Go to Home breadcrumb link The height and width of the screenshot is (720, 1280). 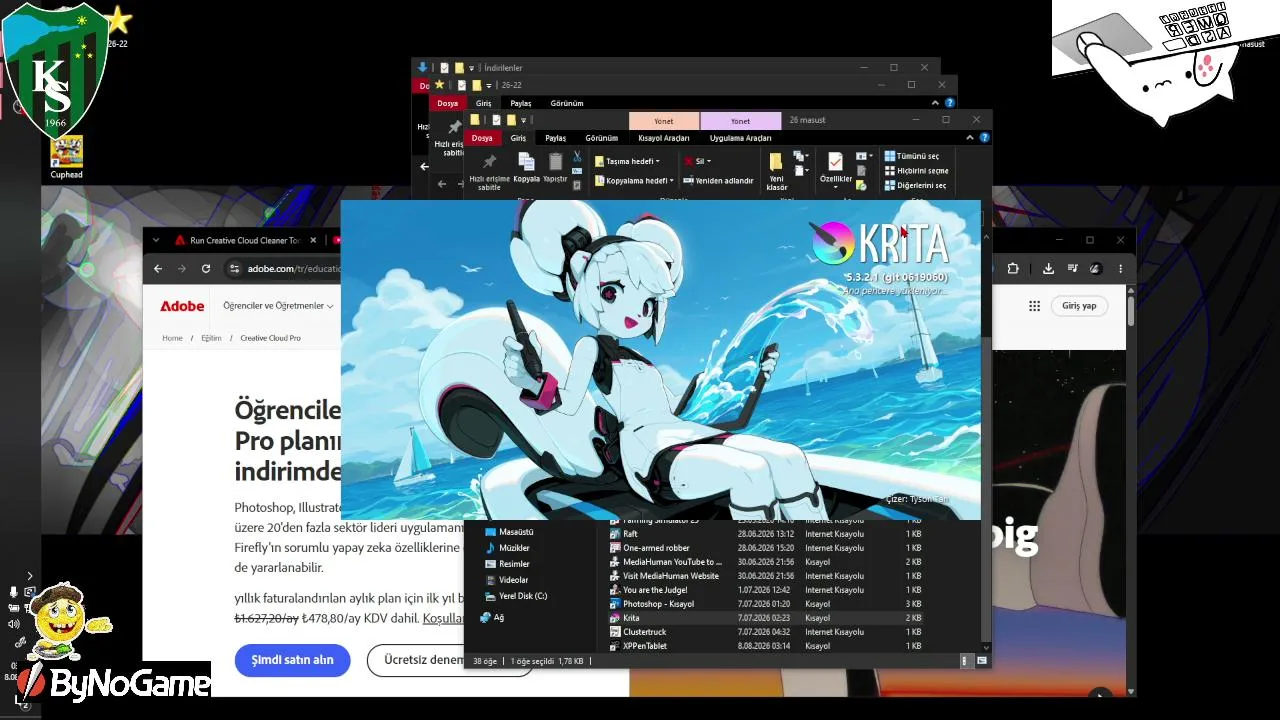tap(173, 338)
